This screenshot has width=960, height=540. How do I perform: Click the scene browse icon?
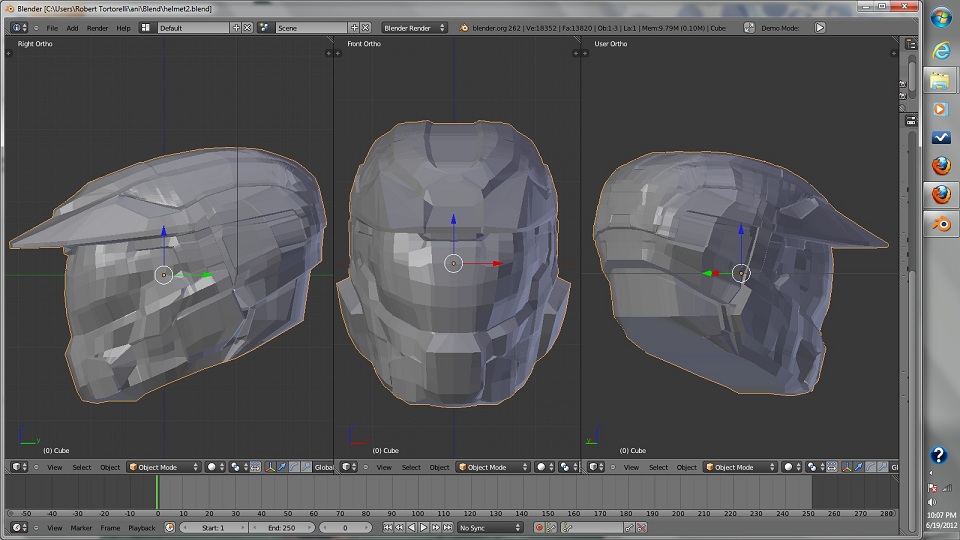pos(264,28)
